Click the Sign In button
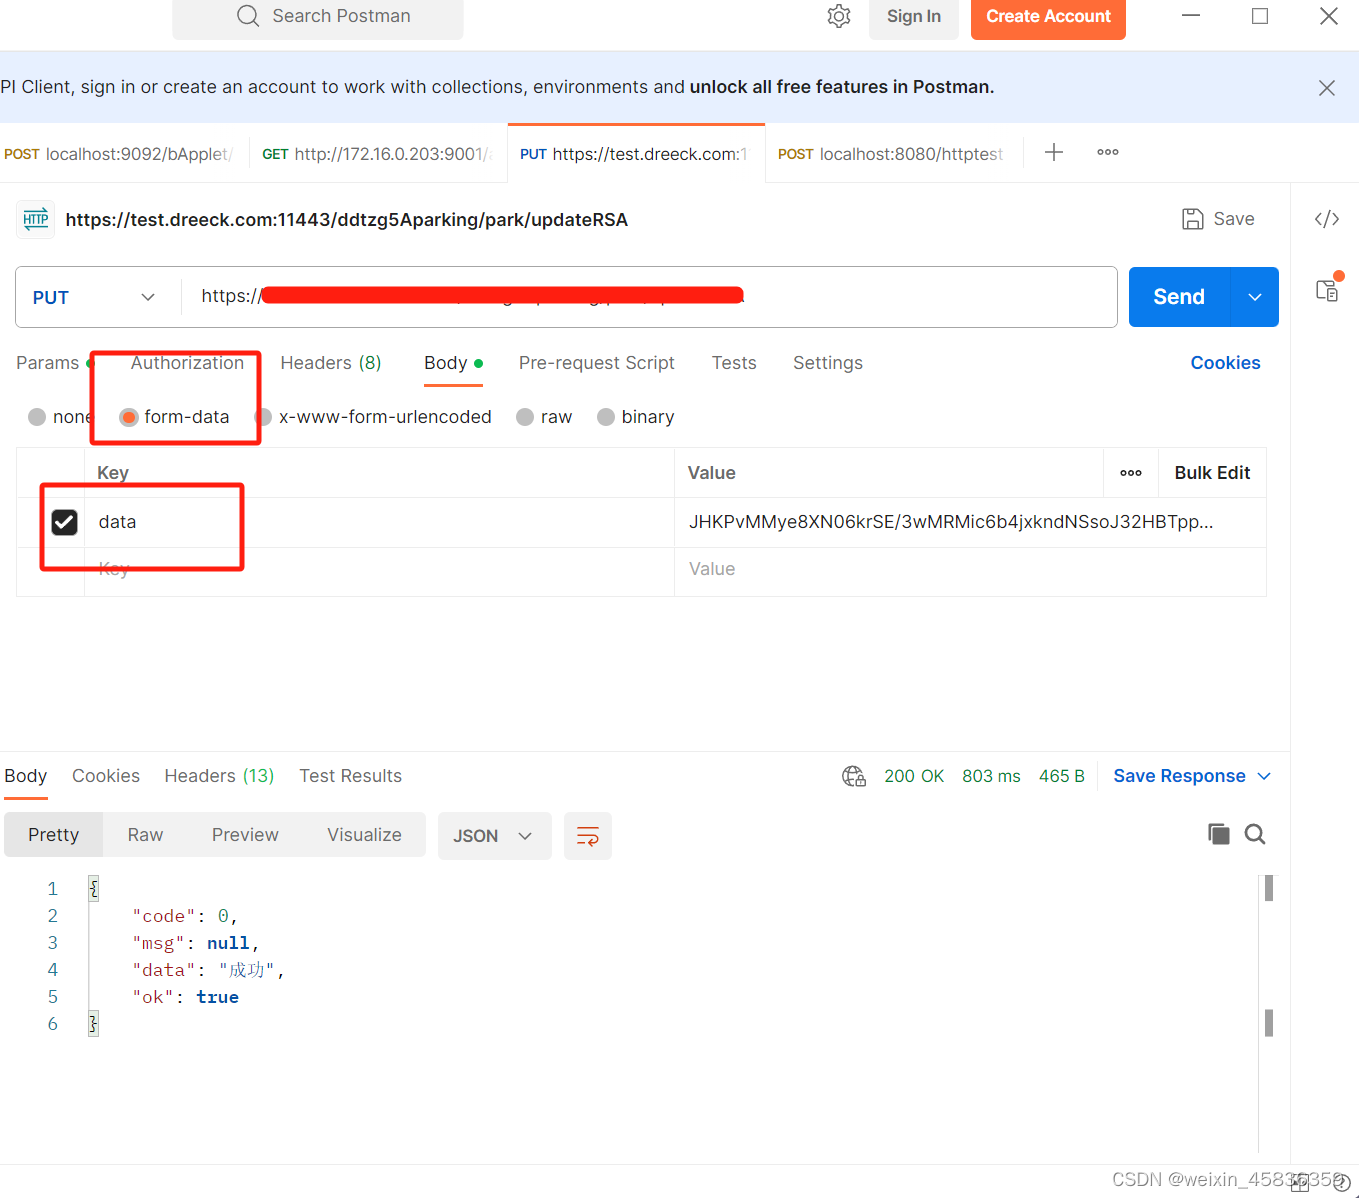The width and height of the screenshot is (1359, 1198). (x=914, y=17)
